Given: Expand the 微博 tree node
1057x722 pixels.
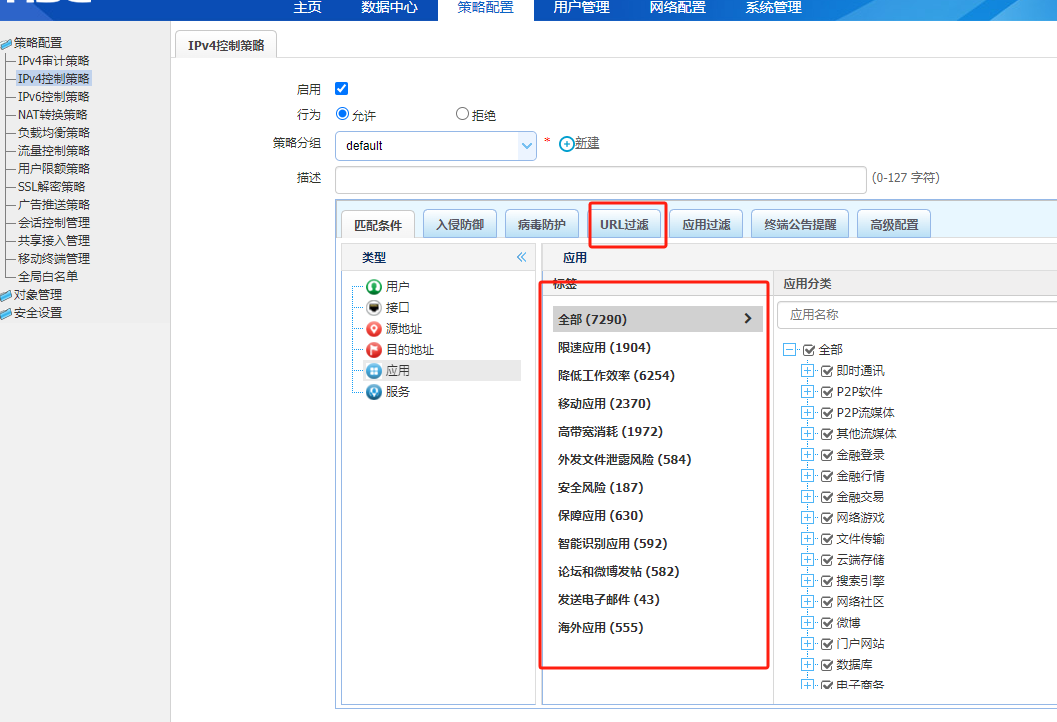Looking at the screenshot, I should (808, 622).
